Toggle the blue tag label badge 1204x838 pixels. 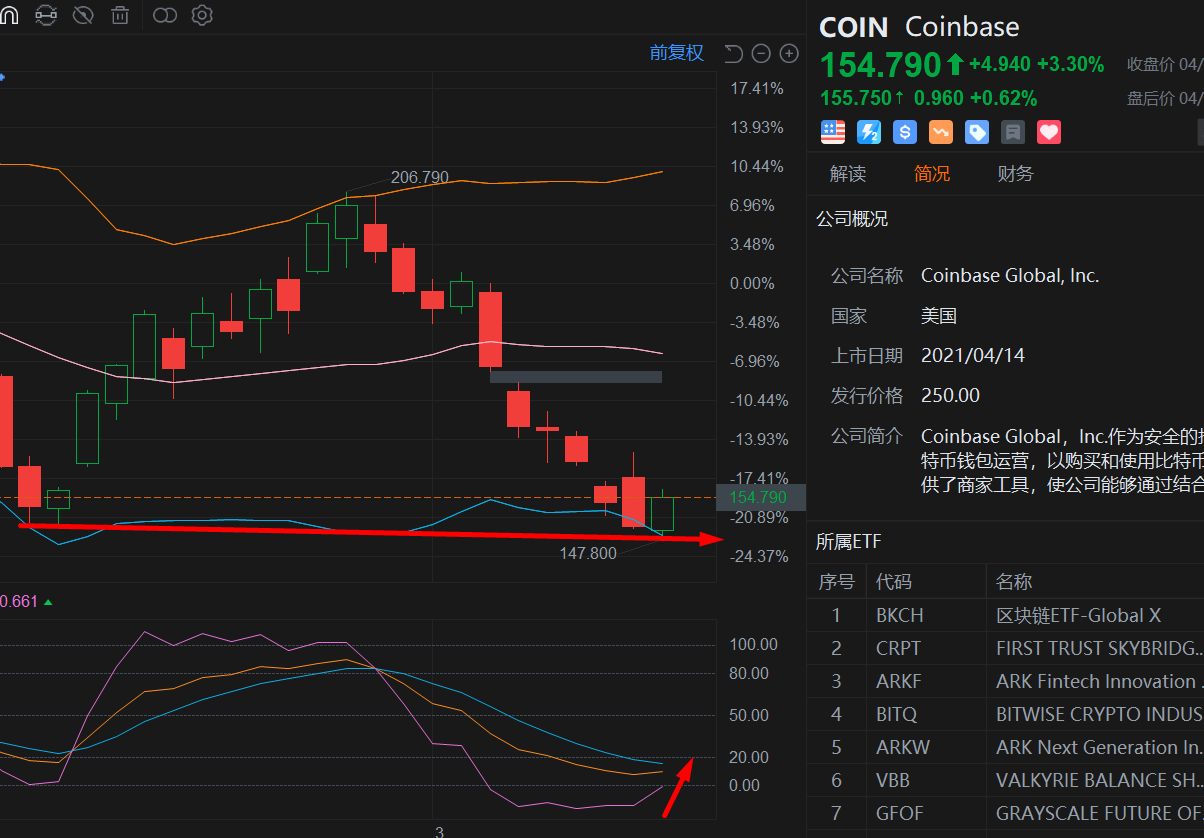click(x=977, y=131)
